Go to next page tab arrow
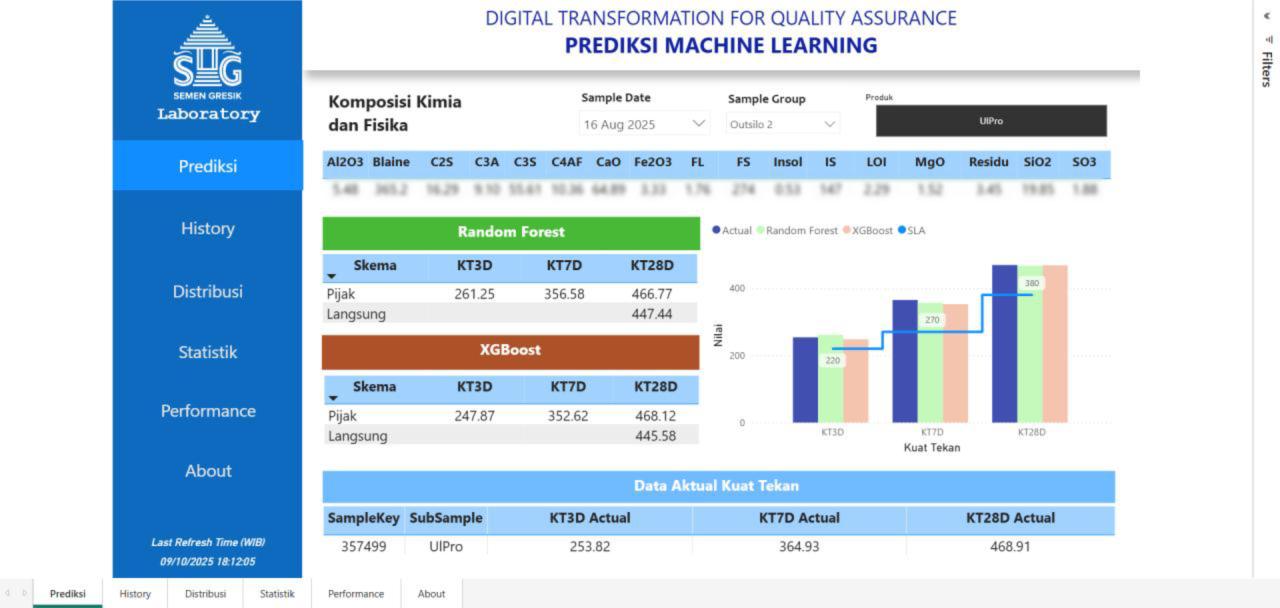This screenshot has height=608, width=1280. (25, 593)
